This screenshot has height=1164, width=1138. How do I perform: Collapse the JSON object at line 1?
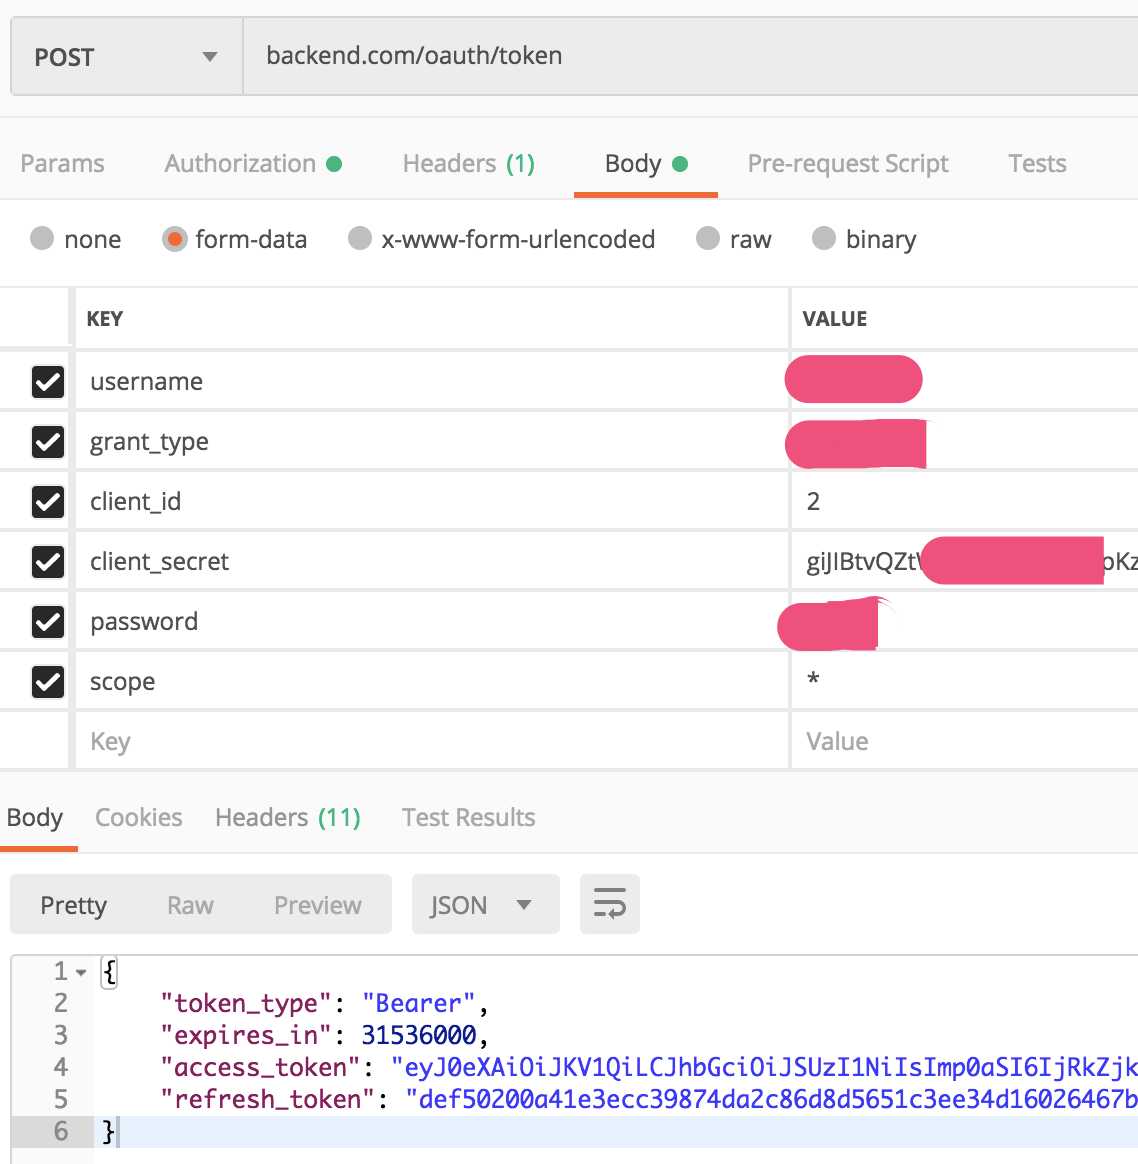(x=81, y=972)
